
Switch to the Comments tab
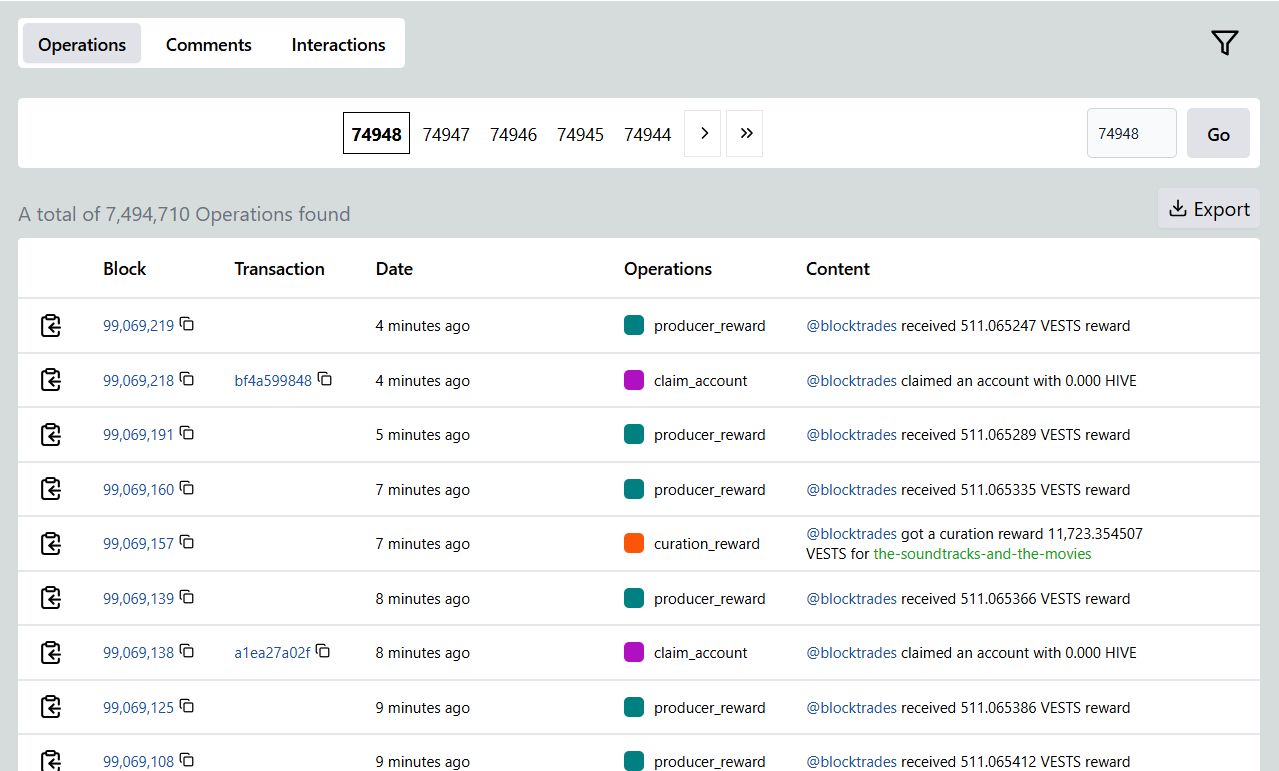208,45
